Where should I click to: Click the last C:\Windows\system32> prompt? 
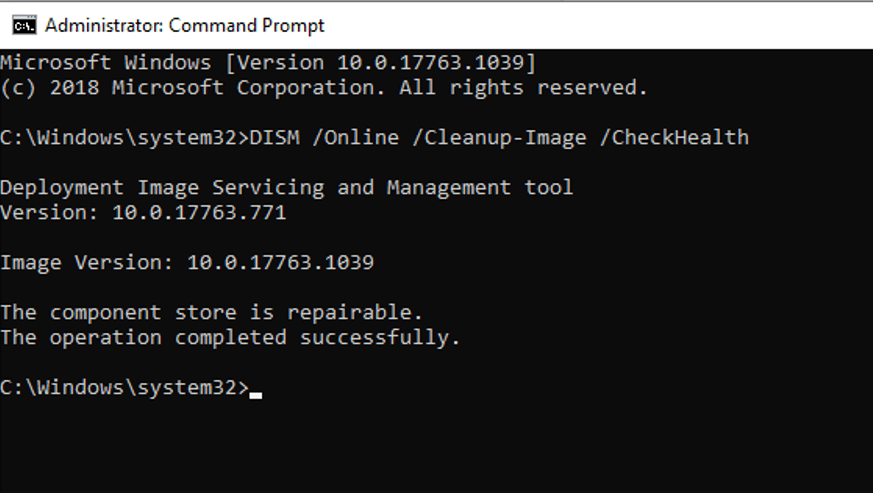[124, 388]
